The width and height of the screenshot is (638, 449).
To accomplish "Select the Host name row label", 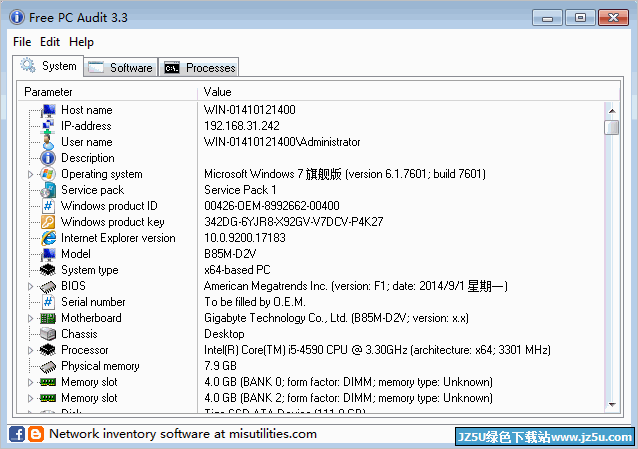I will click(x=86, y=110).
